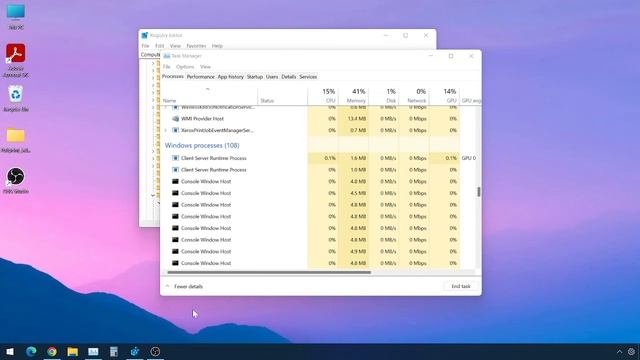Sort by GPU column showing 14%
Screen dimensions: 640x360
[x=444, y=96]
